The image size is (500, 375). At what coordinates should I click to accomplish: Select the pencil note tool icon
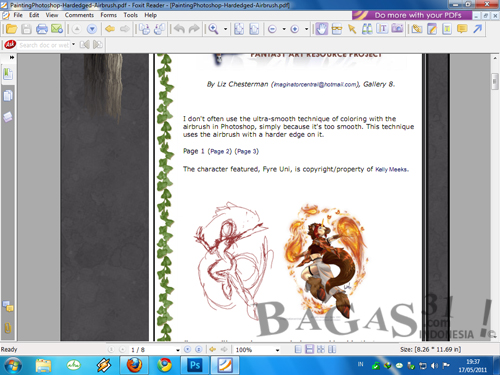[432, 29]
